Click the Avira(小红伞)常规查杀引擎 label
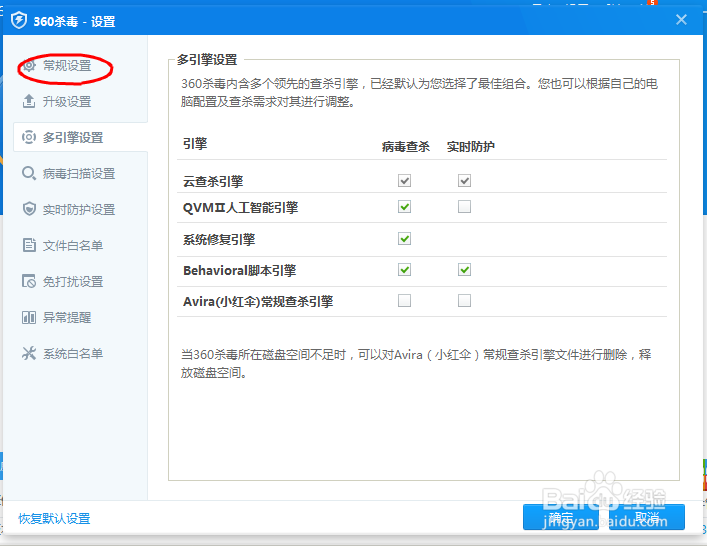This screenshot has width=707, height=546. tap(258, 301)
